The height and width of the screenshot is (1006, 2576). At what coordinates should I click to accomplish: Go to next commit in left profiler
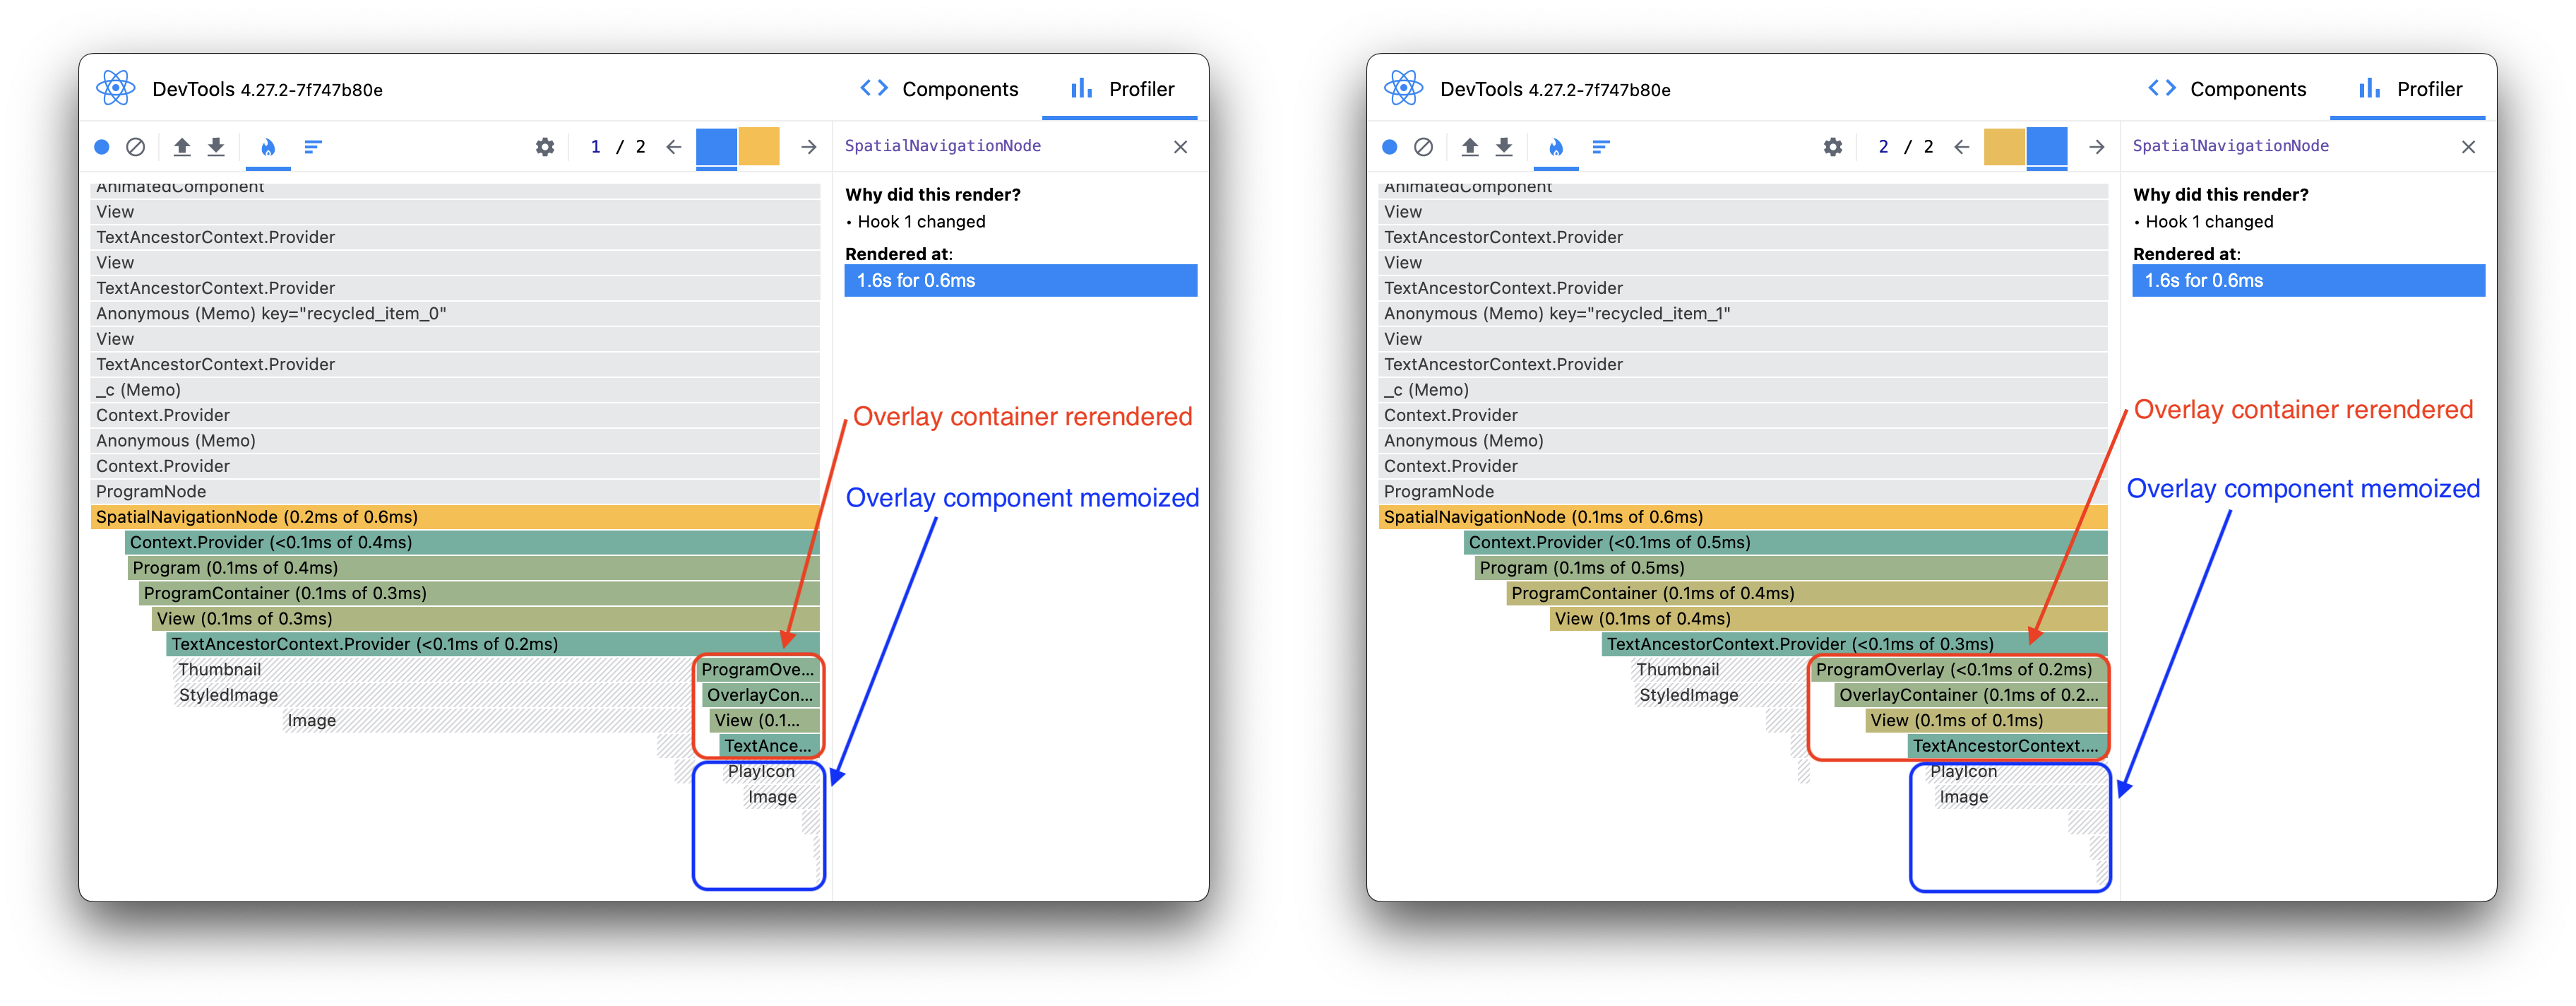pyautogui.click(x=809, y=147)
